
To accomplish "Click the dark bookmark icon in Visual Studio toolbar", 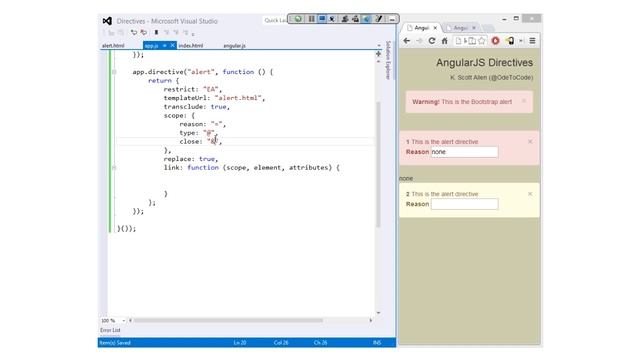I will (x=156, y=32).
